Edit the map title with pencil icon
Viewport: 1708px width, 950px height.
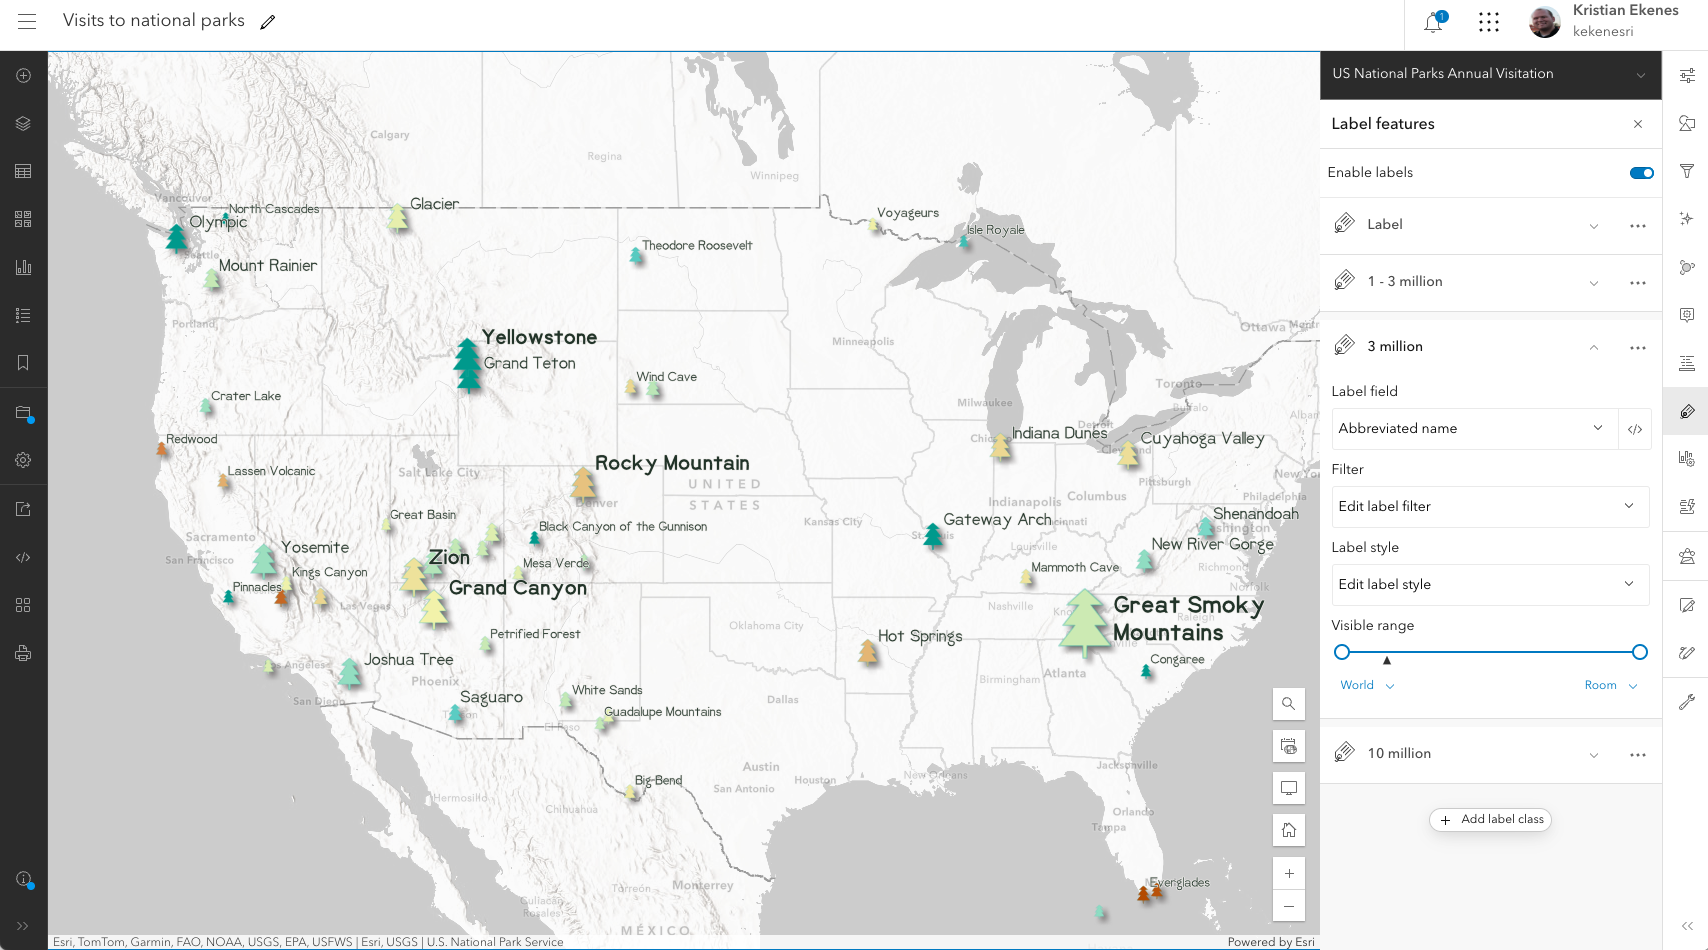(267, 22)
